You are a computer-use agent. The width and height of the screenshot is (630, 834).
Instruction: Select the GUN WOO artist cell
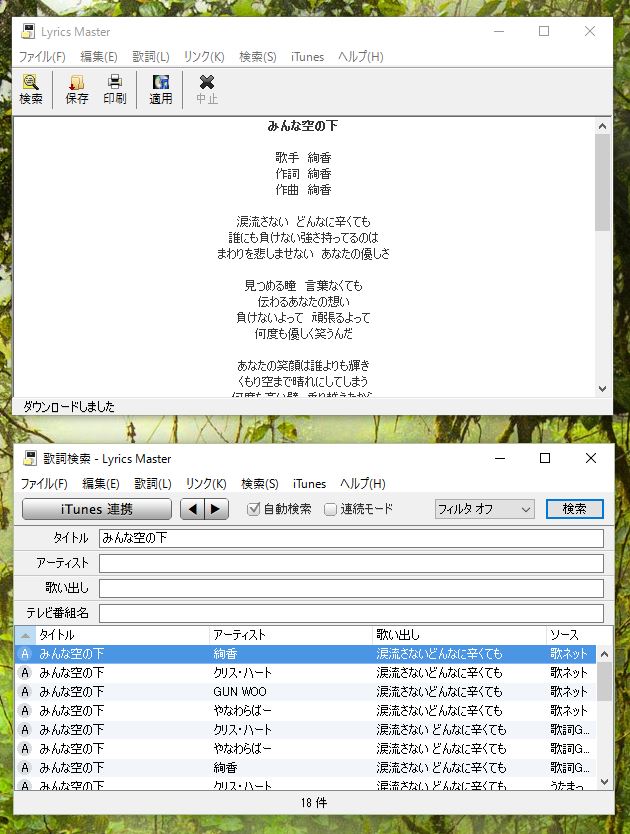[240, 691]
